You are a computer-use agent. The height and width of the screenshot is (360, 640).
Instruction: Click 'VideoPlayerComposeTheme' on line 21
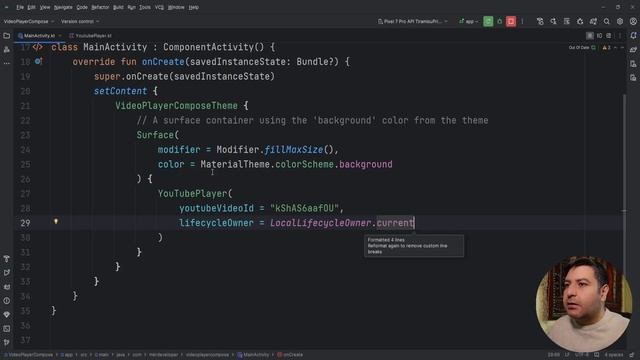click(x=176, y=106)
